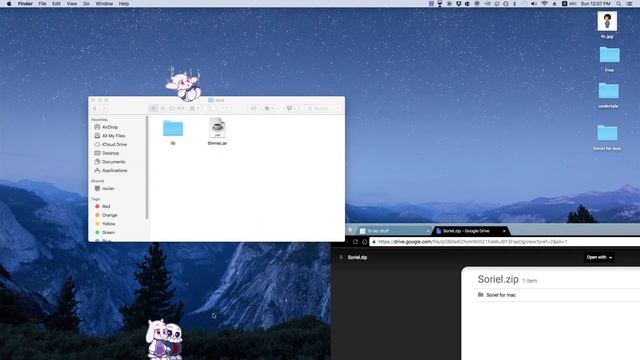The width and height of the screenshot is (640, 360).
Task: Switch Finder to list view
Action: (162, 108)
